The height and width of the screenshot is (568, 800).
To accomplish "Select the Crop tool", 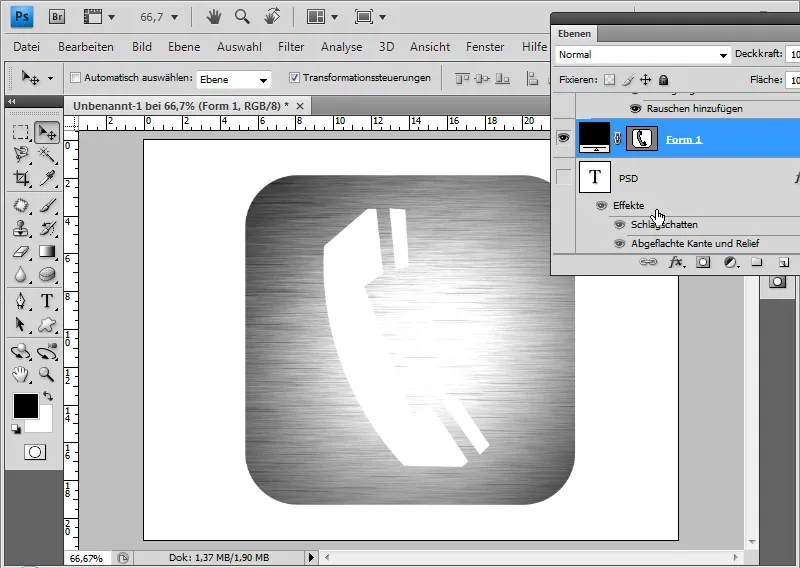I will 20,178.
